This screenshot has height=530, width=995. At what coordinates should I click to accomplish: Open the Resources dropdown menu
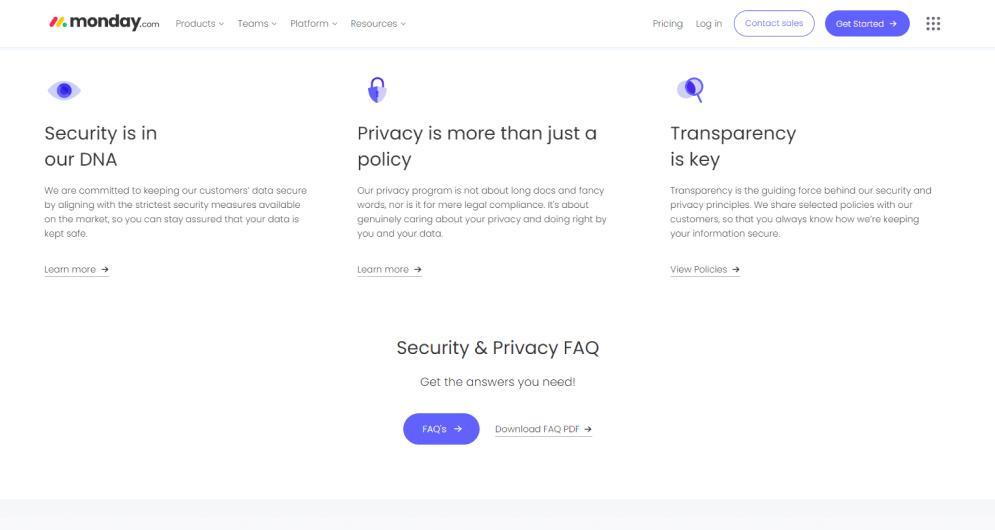click(378, 24)
